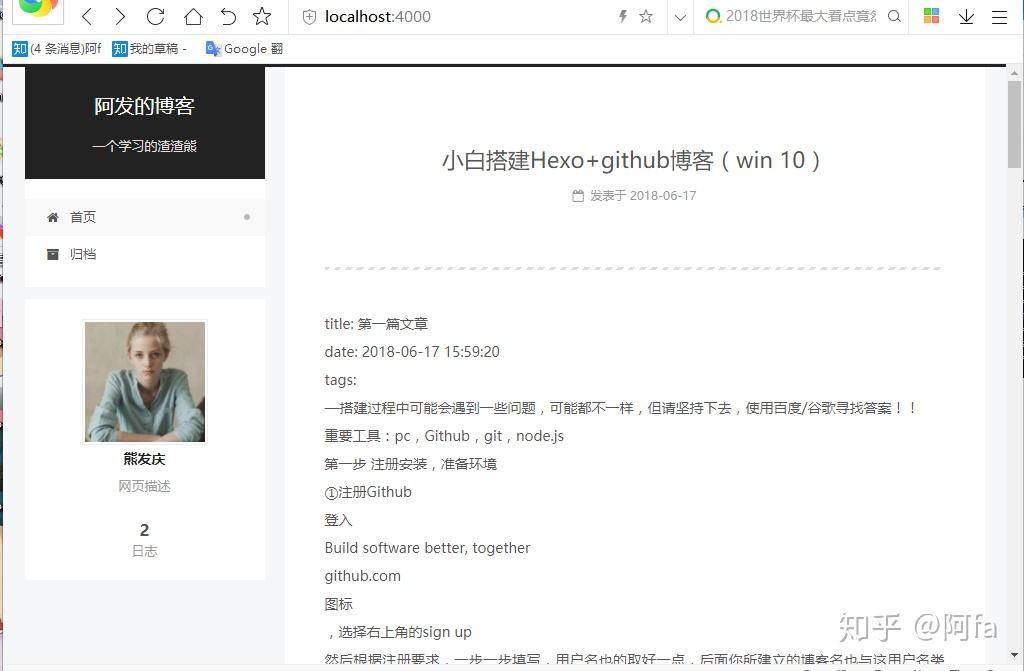Click the magnifier icon in search box
1024x671 pixels.
(x=893, y=16)
